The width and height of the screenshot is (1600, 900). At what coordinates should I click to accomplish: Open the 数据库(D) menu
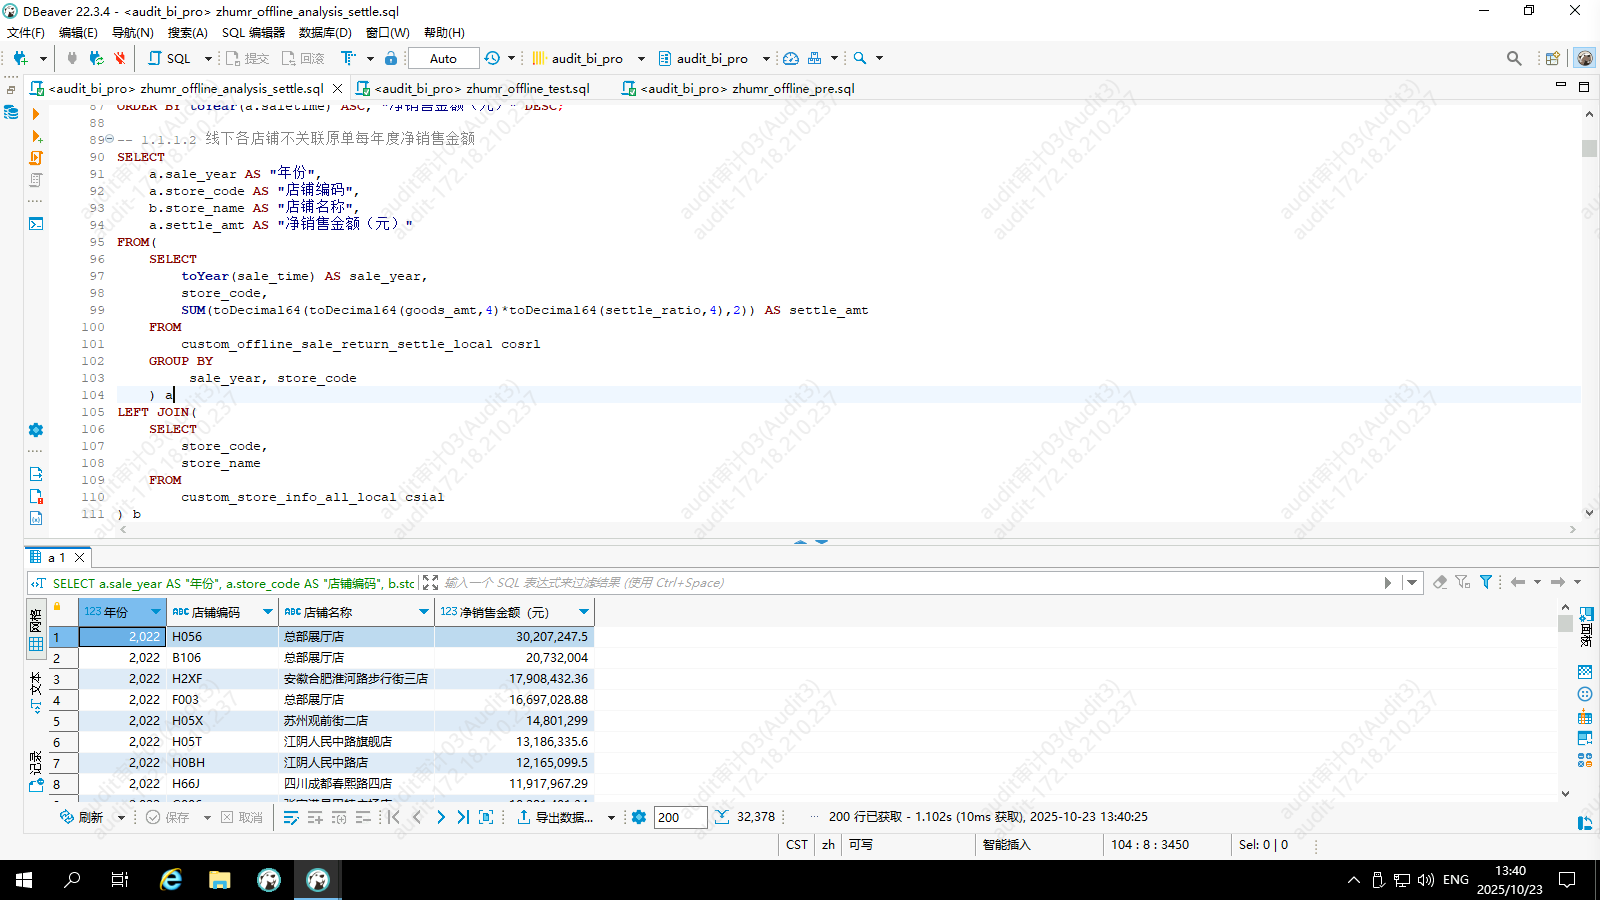(x=325, y=32)
